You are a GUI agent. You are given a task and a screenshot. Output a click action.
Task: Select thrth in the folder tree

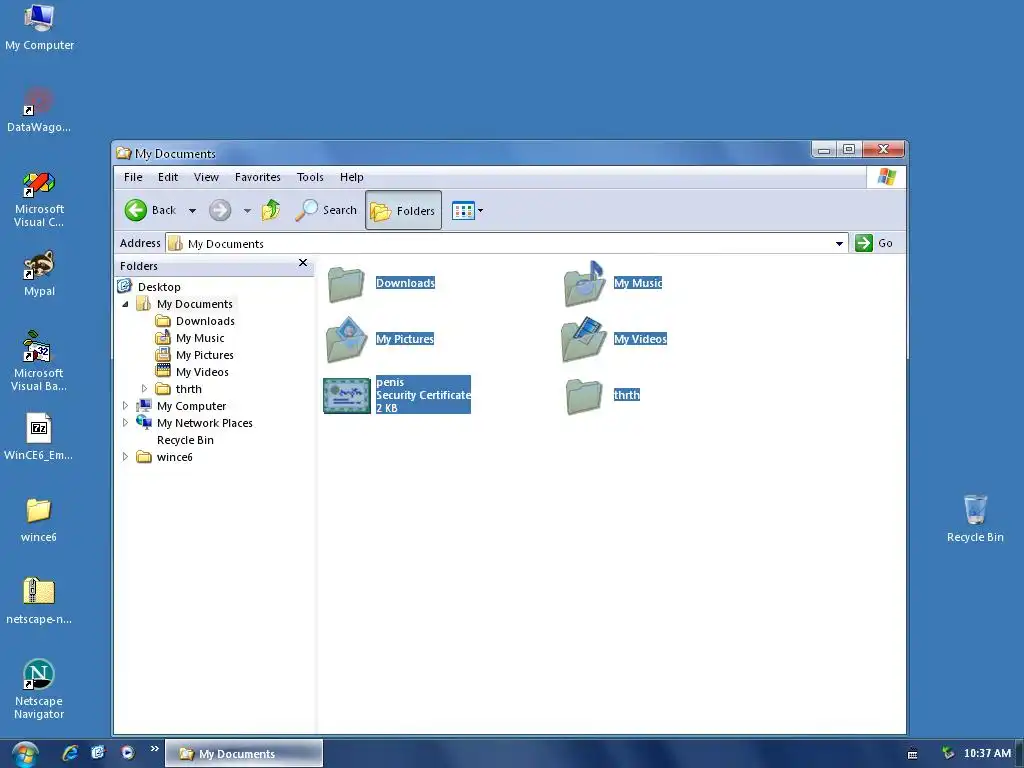(x=188, y=389)
